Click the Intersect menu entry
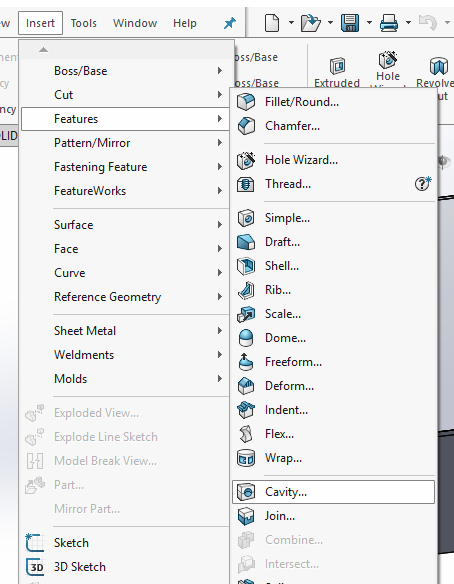 (333, 564)
